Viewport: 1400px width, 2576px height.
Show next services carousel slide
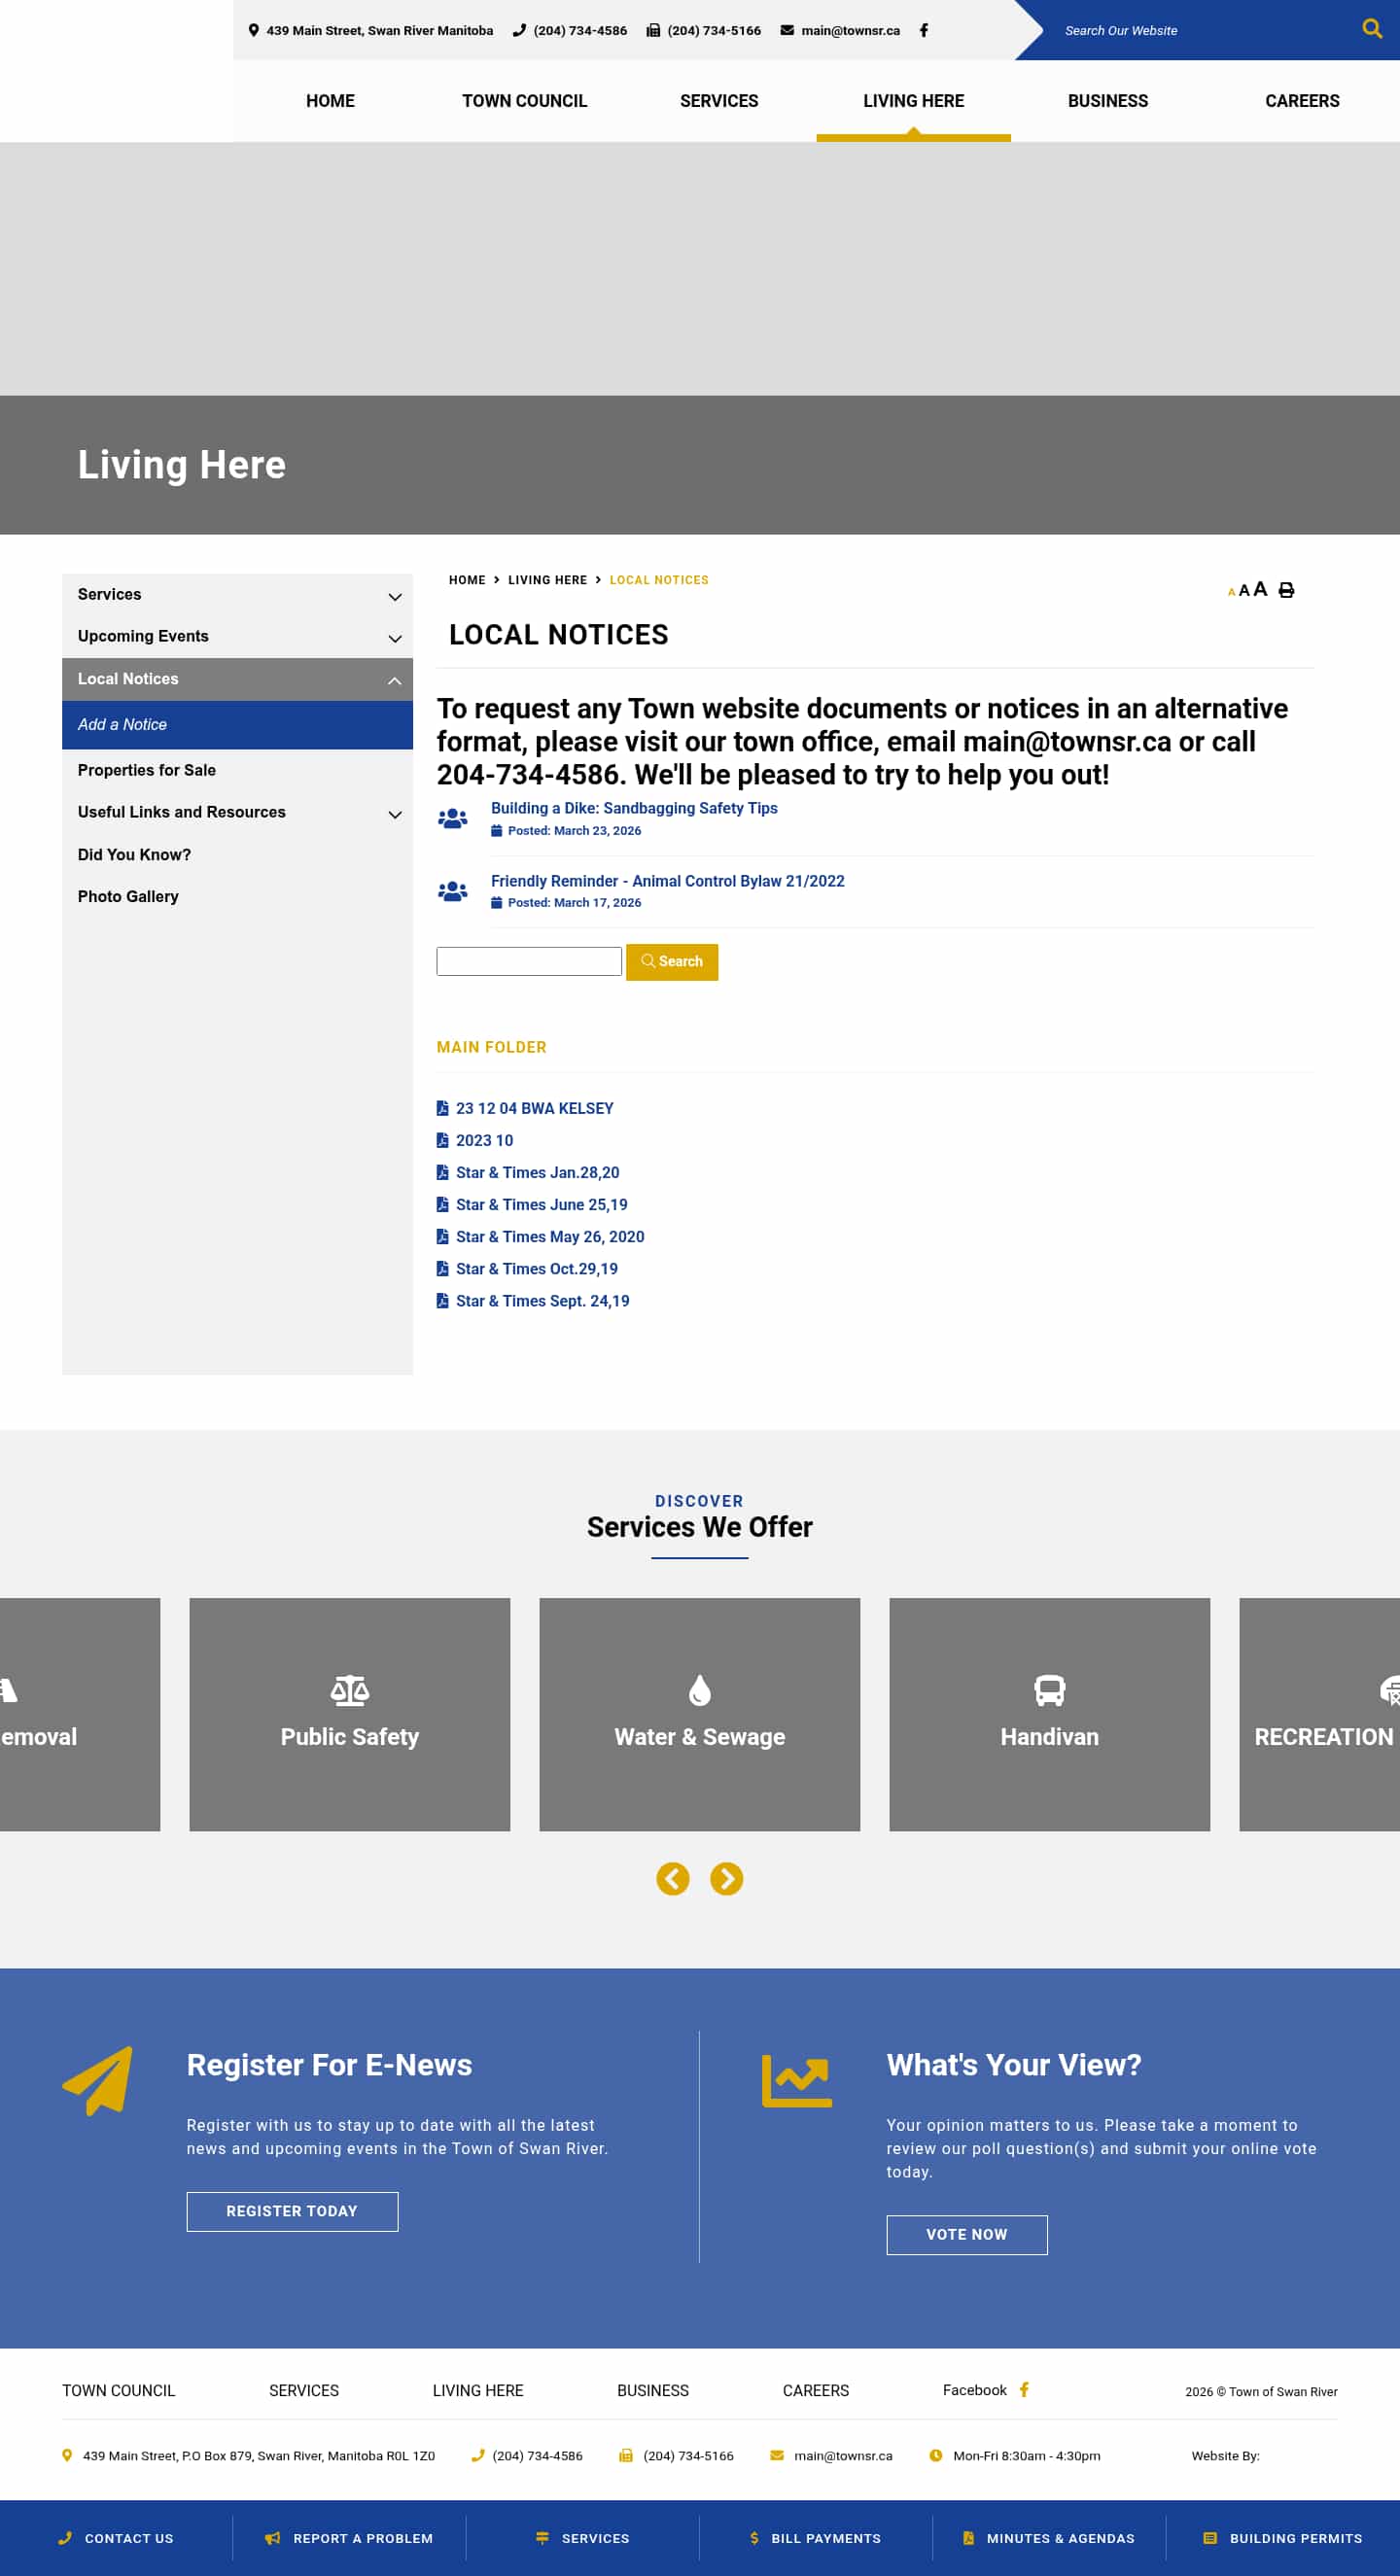tap(727, 1878)
